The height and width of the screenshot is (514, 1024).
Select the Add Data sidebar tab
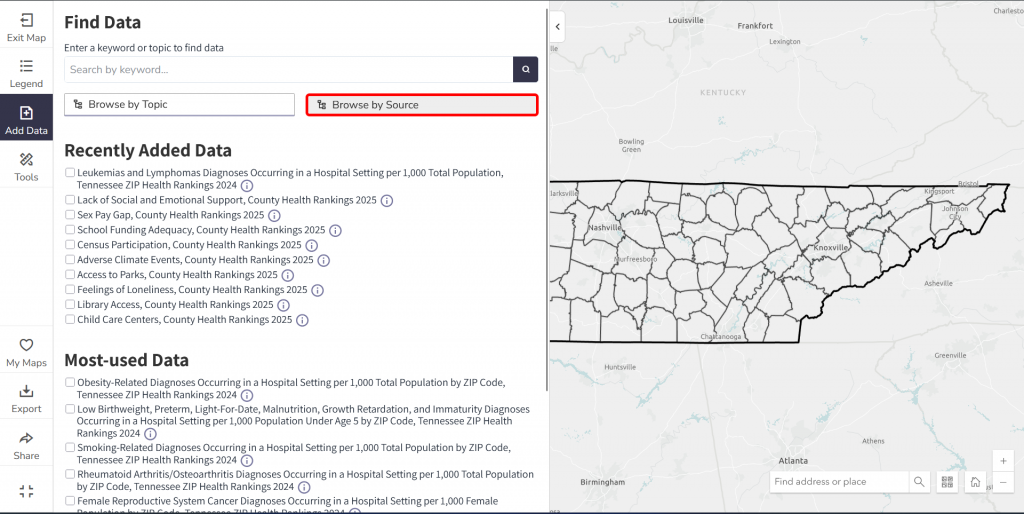pyautogui.click(x=26, y=120)
